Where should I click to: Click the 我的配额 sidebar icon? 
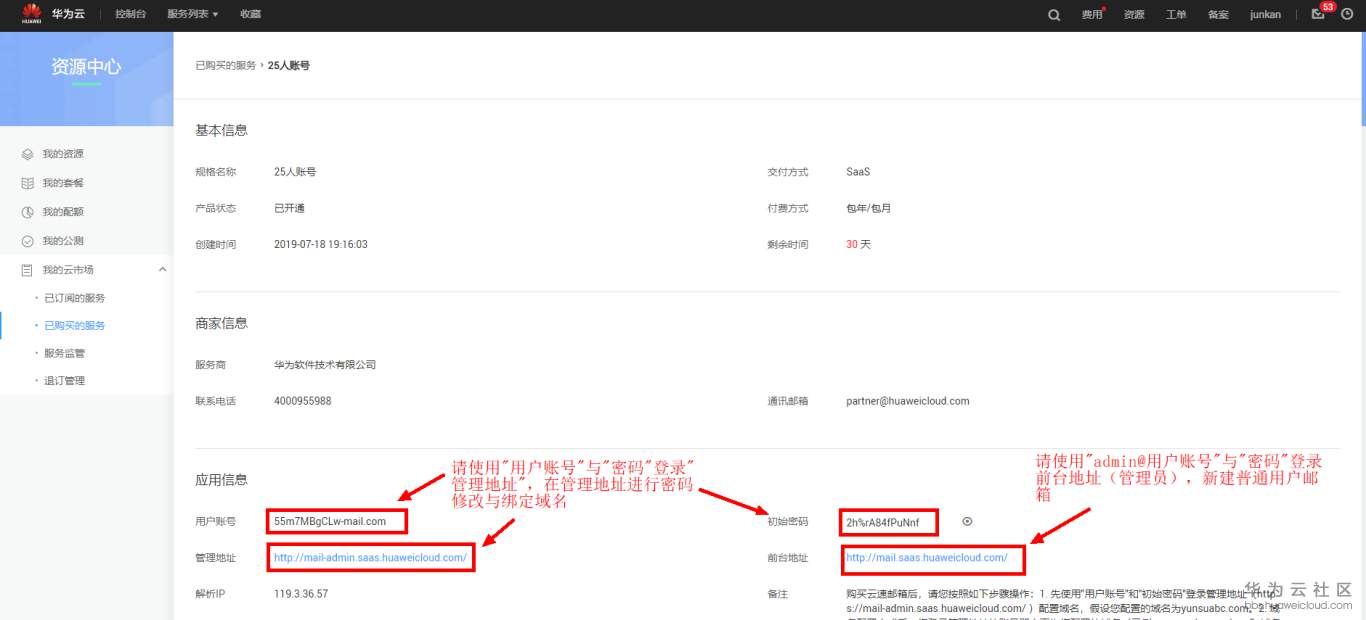(x=28, y=212)
